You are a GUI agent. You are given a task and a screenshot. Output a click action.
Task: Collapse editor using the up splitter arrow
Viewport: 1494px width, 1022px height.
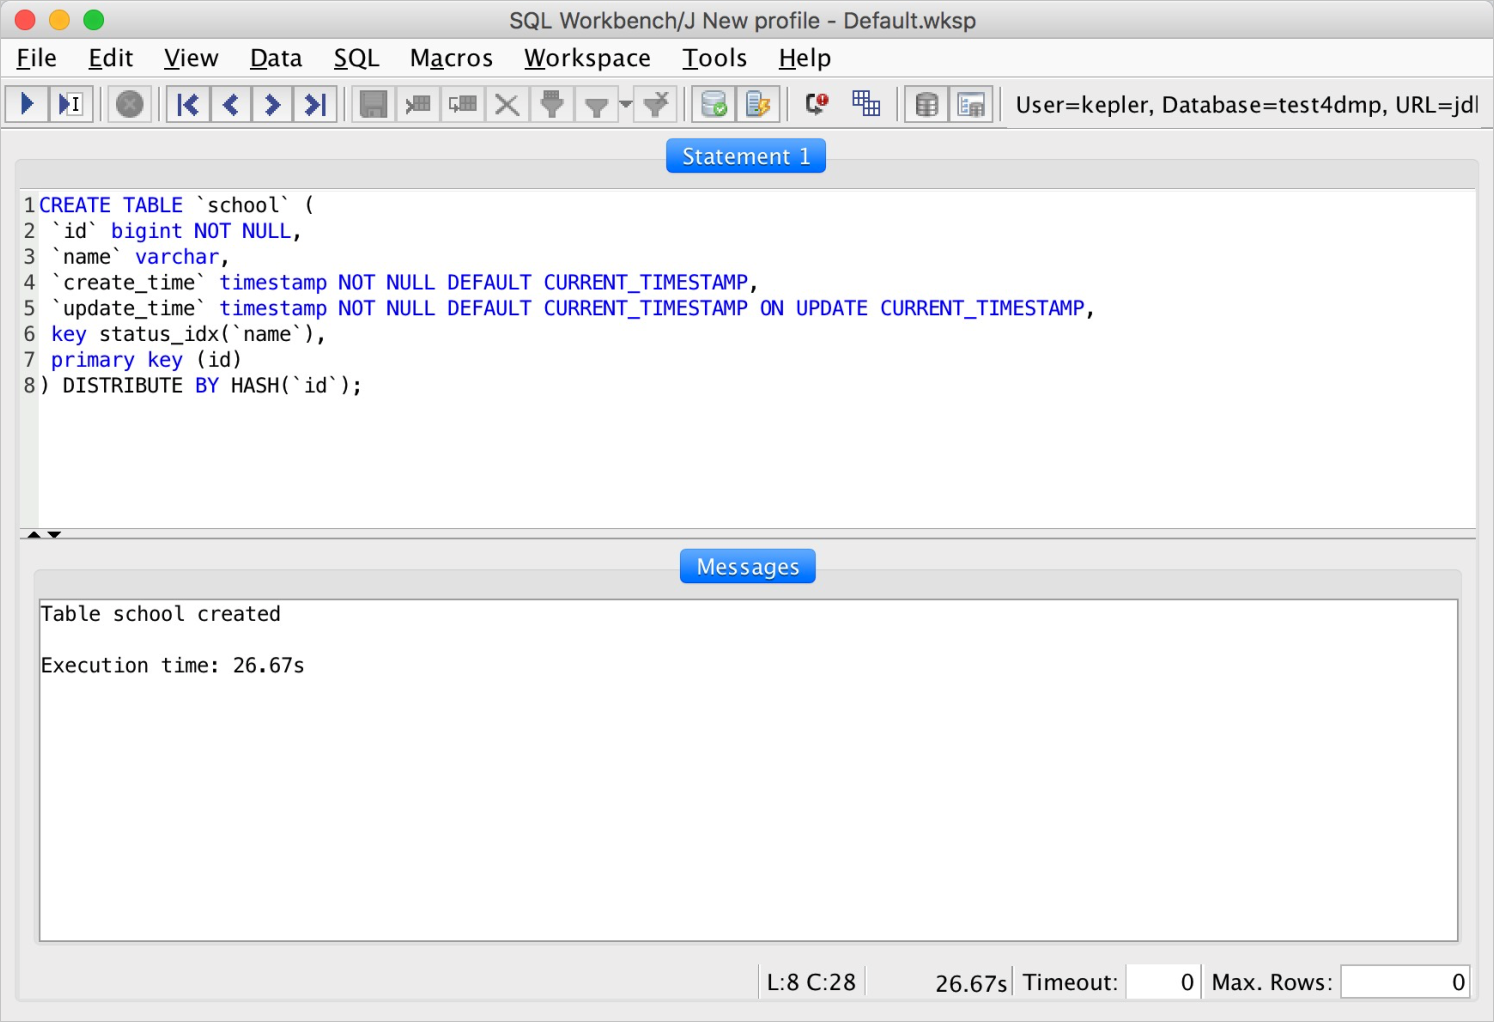point(34,535)
